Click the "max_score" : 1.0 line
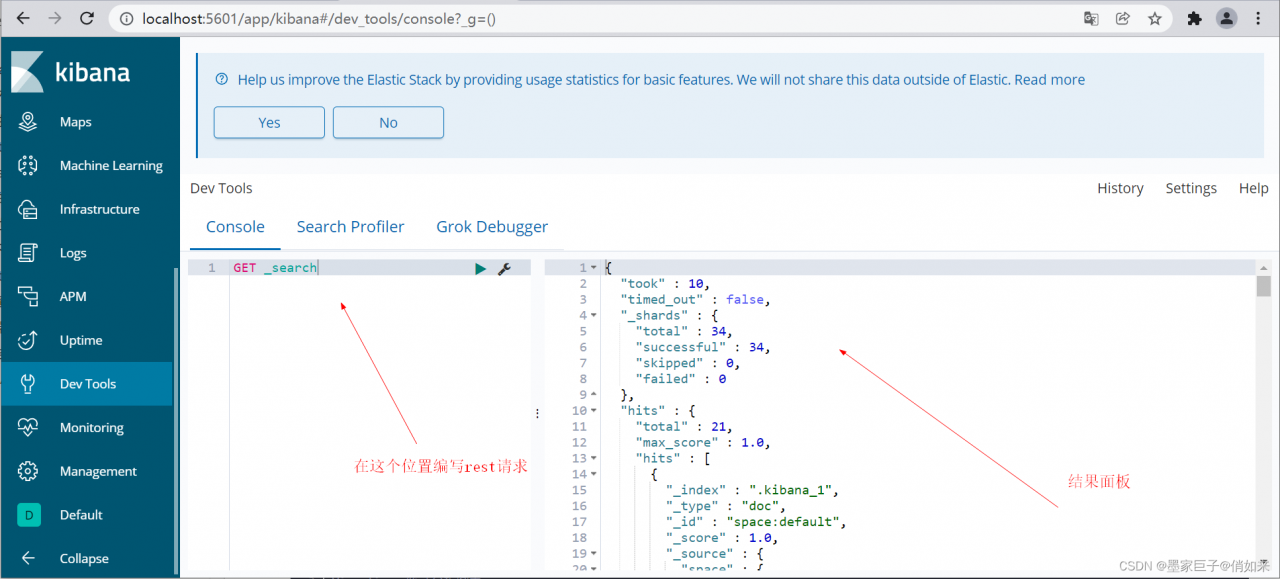This screenshot has width=1280, height=579. pyautogui.click(x=703, y=443)
